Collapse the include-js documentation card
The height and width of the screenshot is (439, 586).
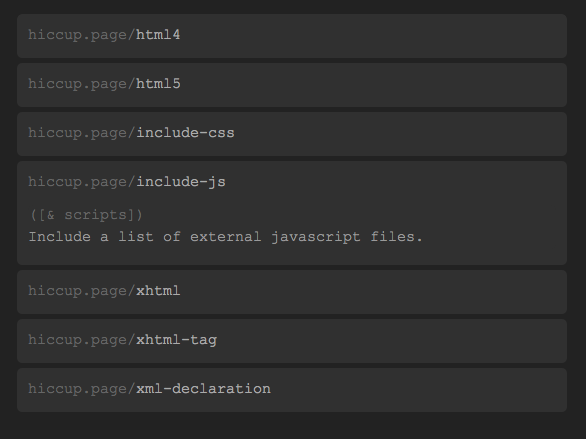292,213
